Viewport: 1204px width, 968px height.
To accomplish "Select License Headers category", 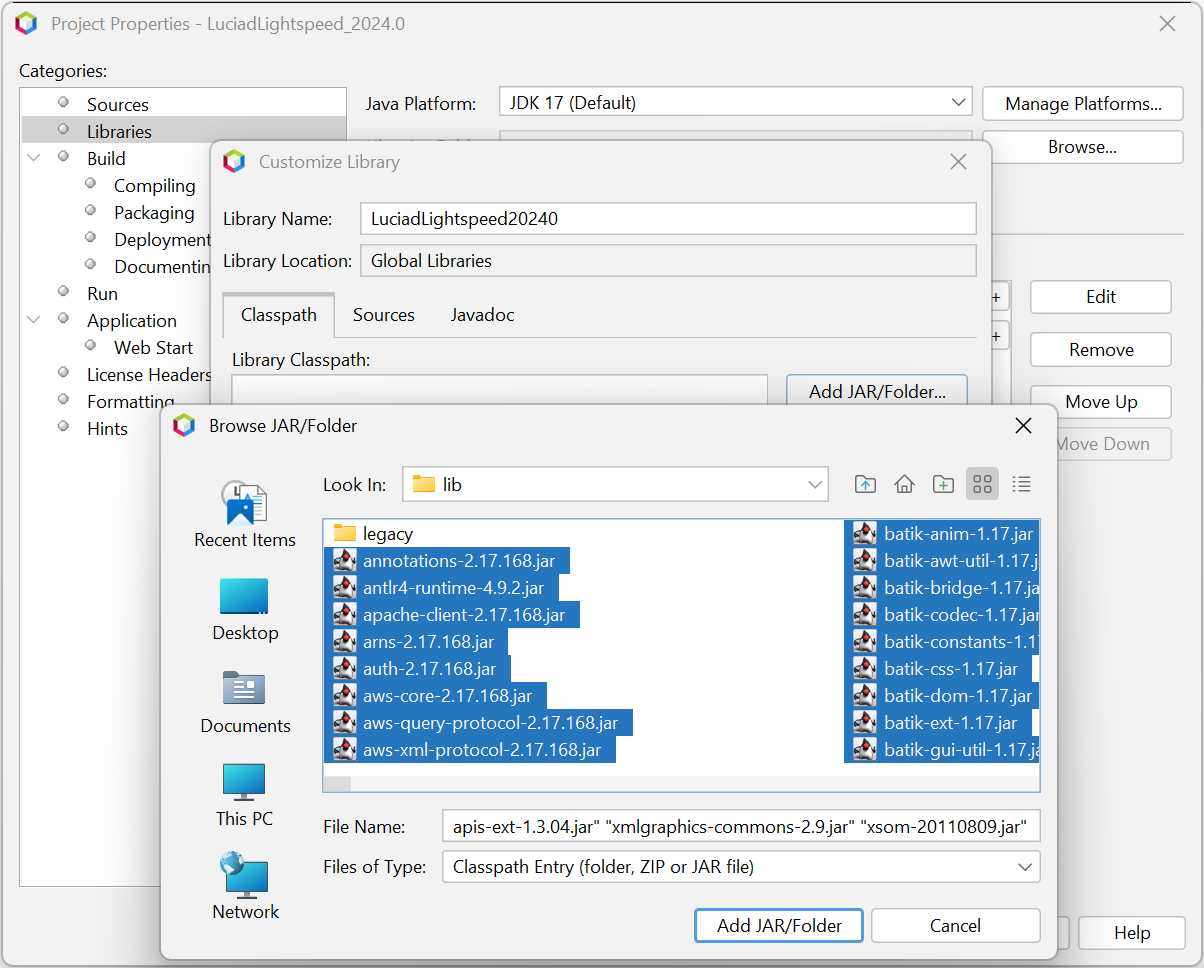I will tap(149, 375).
